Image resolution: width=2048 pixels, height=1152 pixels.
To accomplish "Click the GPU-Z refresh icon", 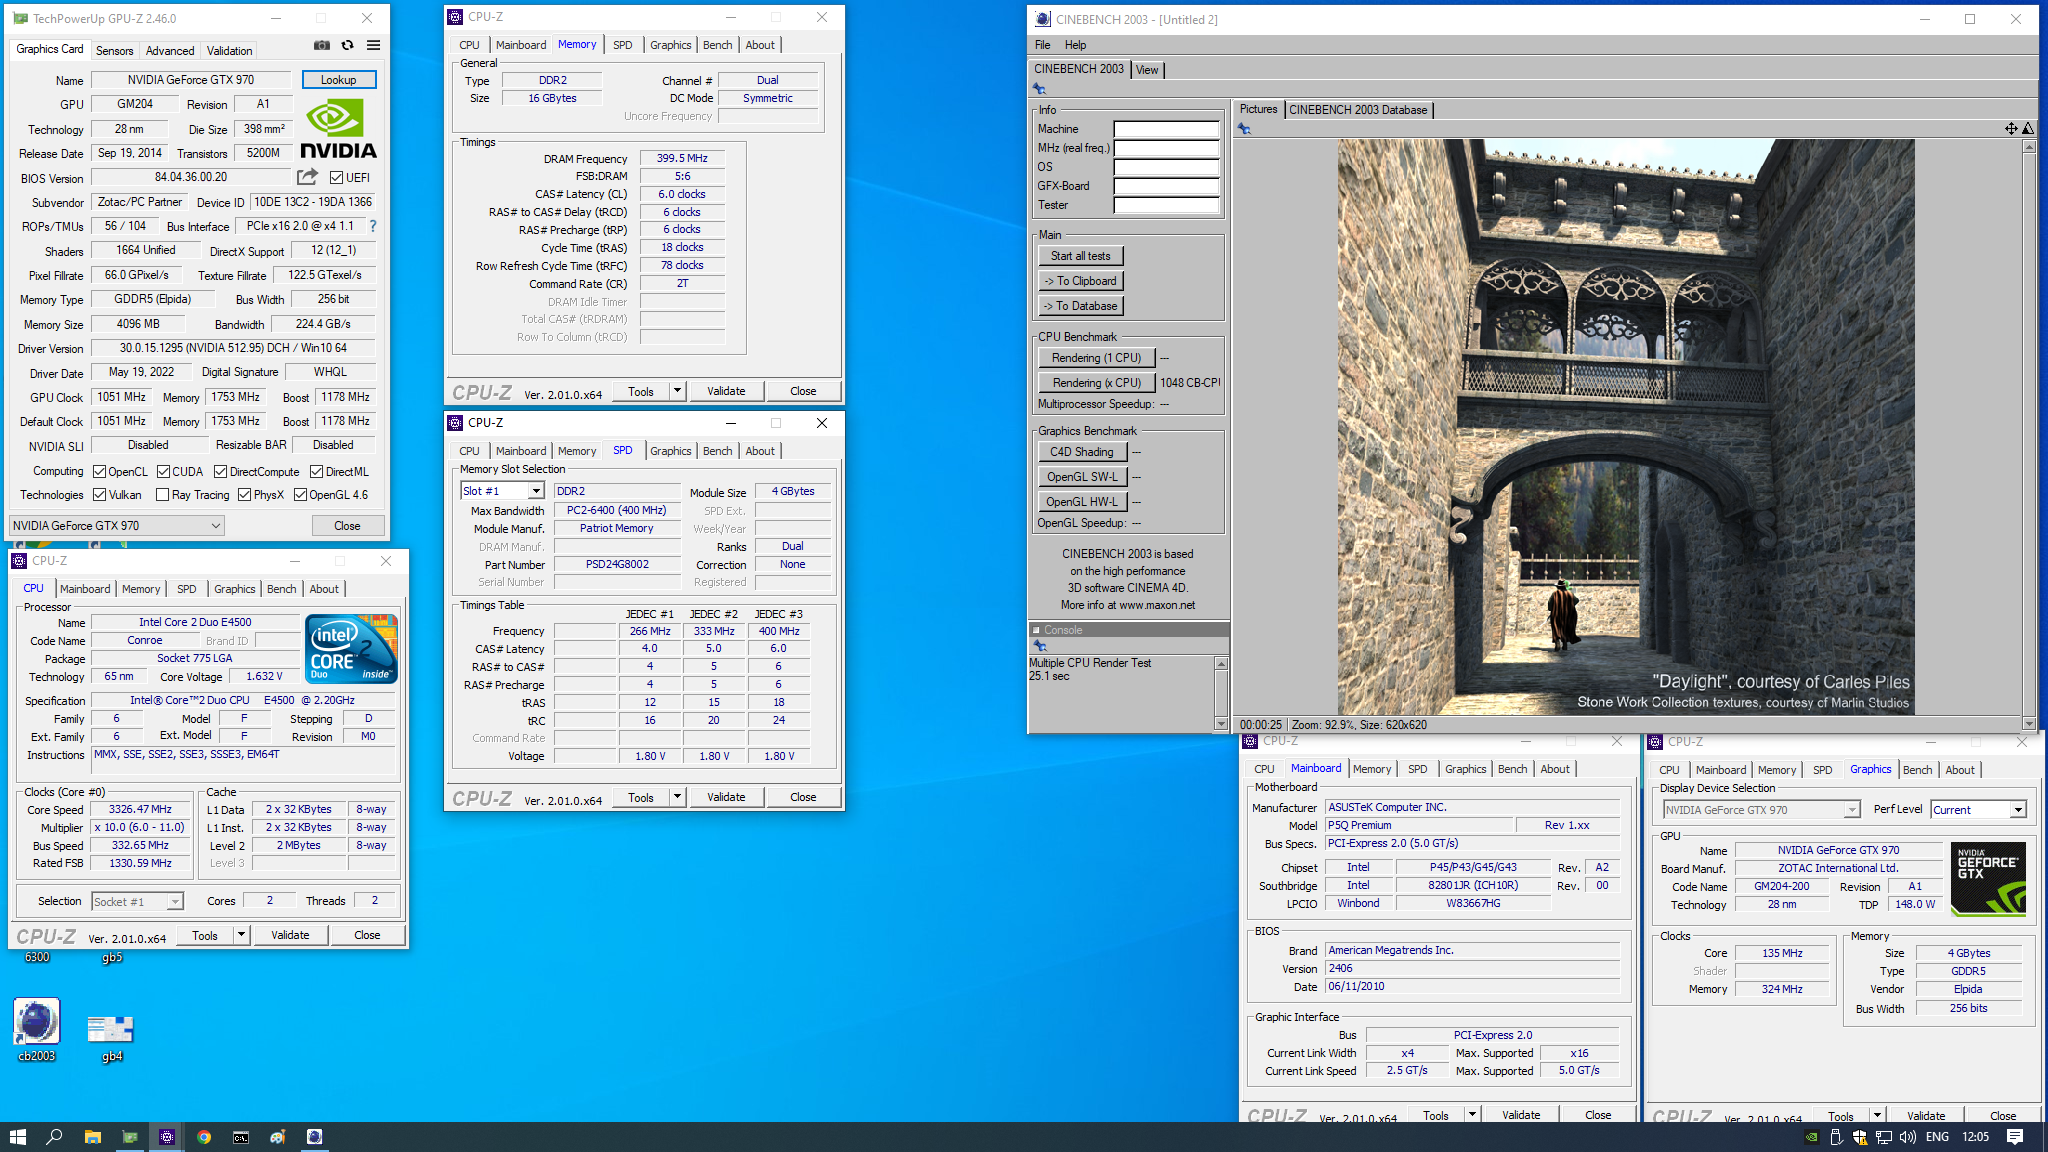I will tap(347, 45).
